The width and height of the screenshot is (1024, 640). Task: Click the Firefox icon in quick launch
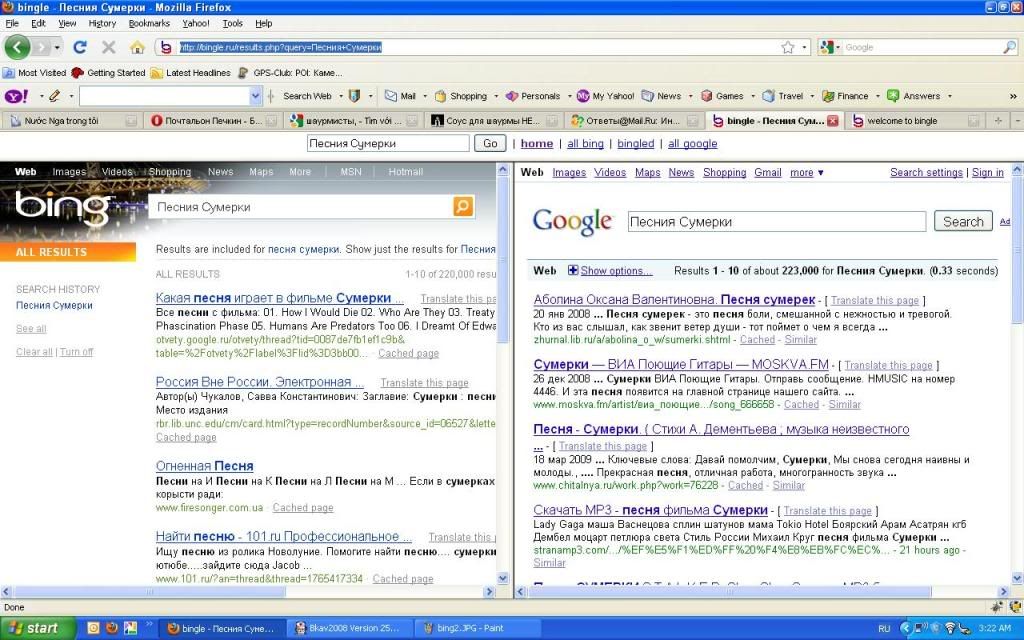tap(112, 628)
